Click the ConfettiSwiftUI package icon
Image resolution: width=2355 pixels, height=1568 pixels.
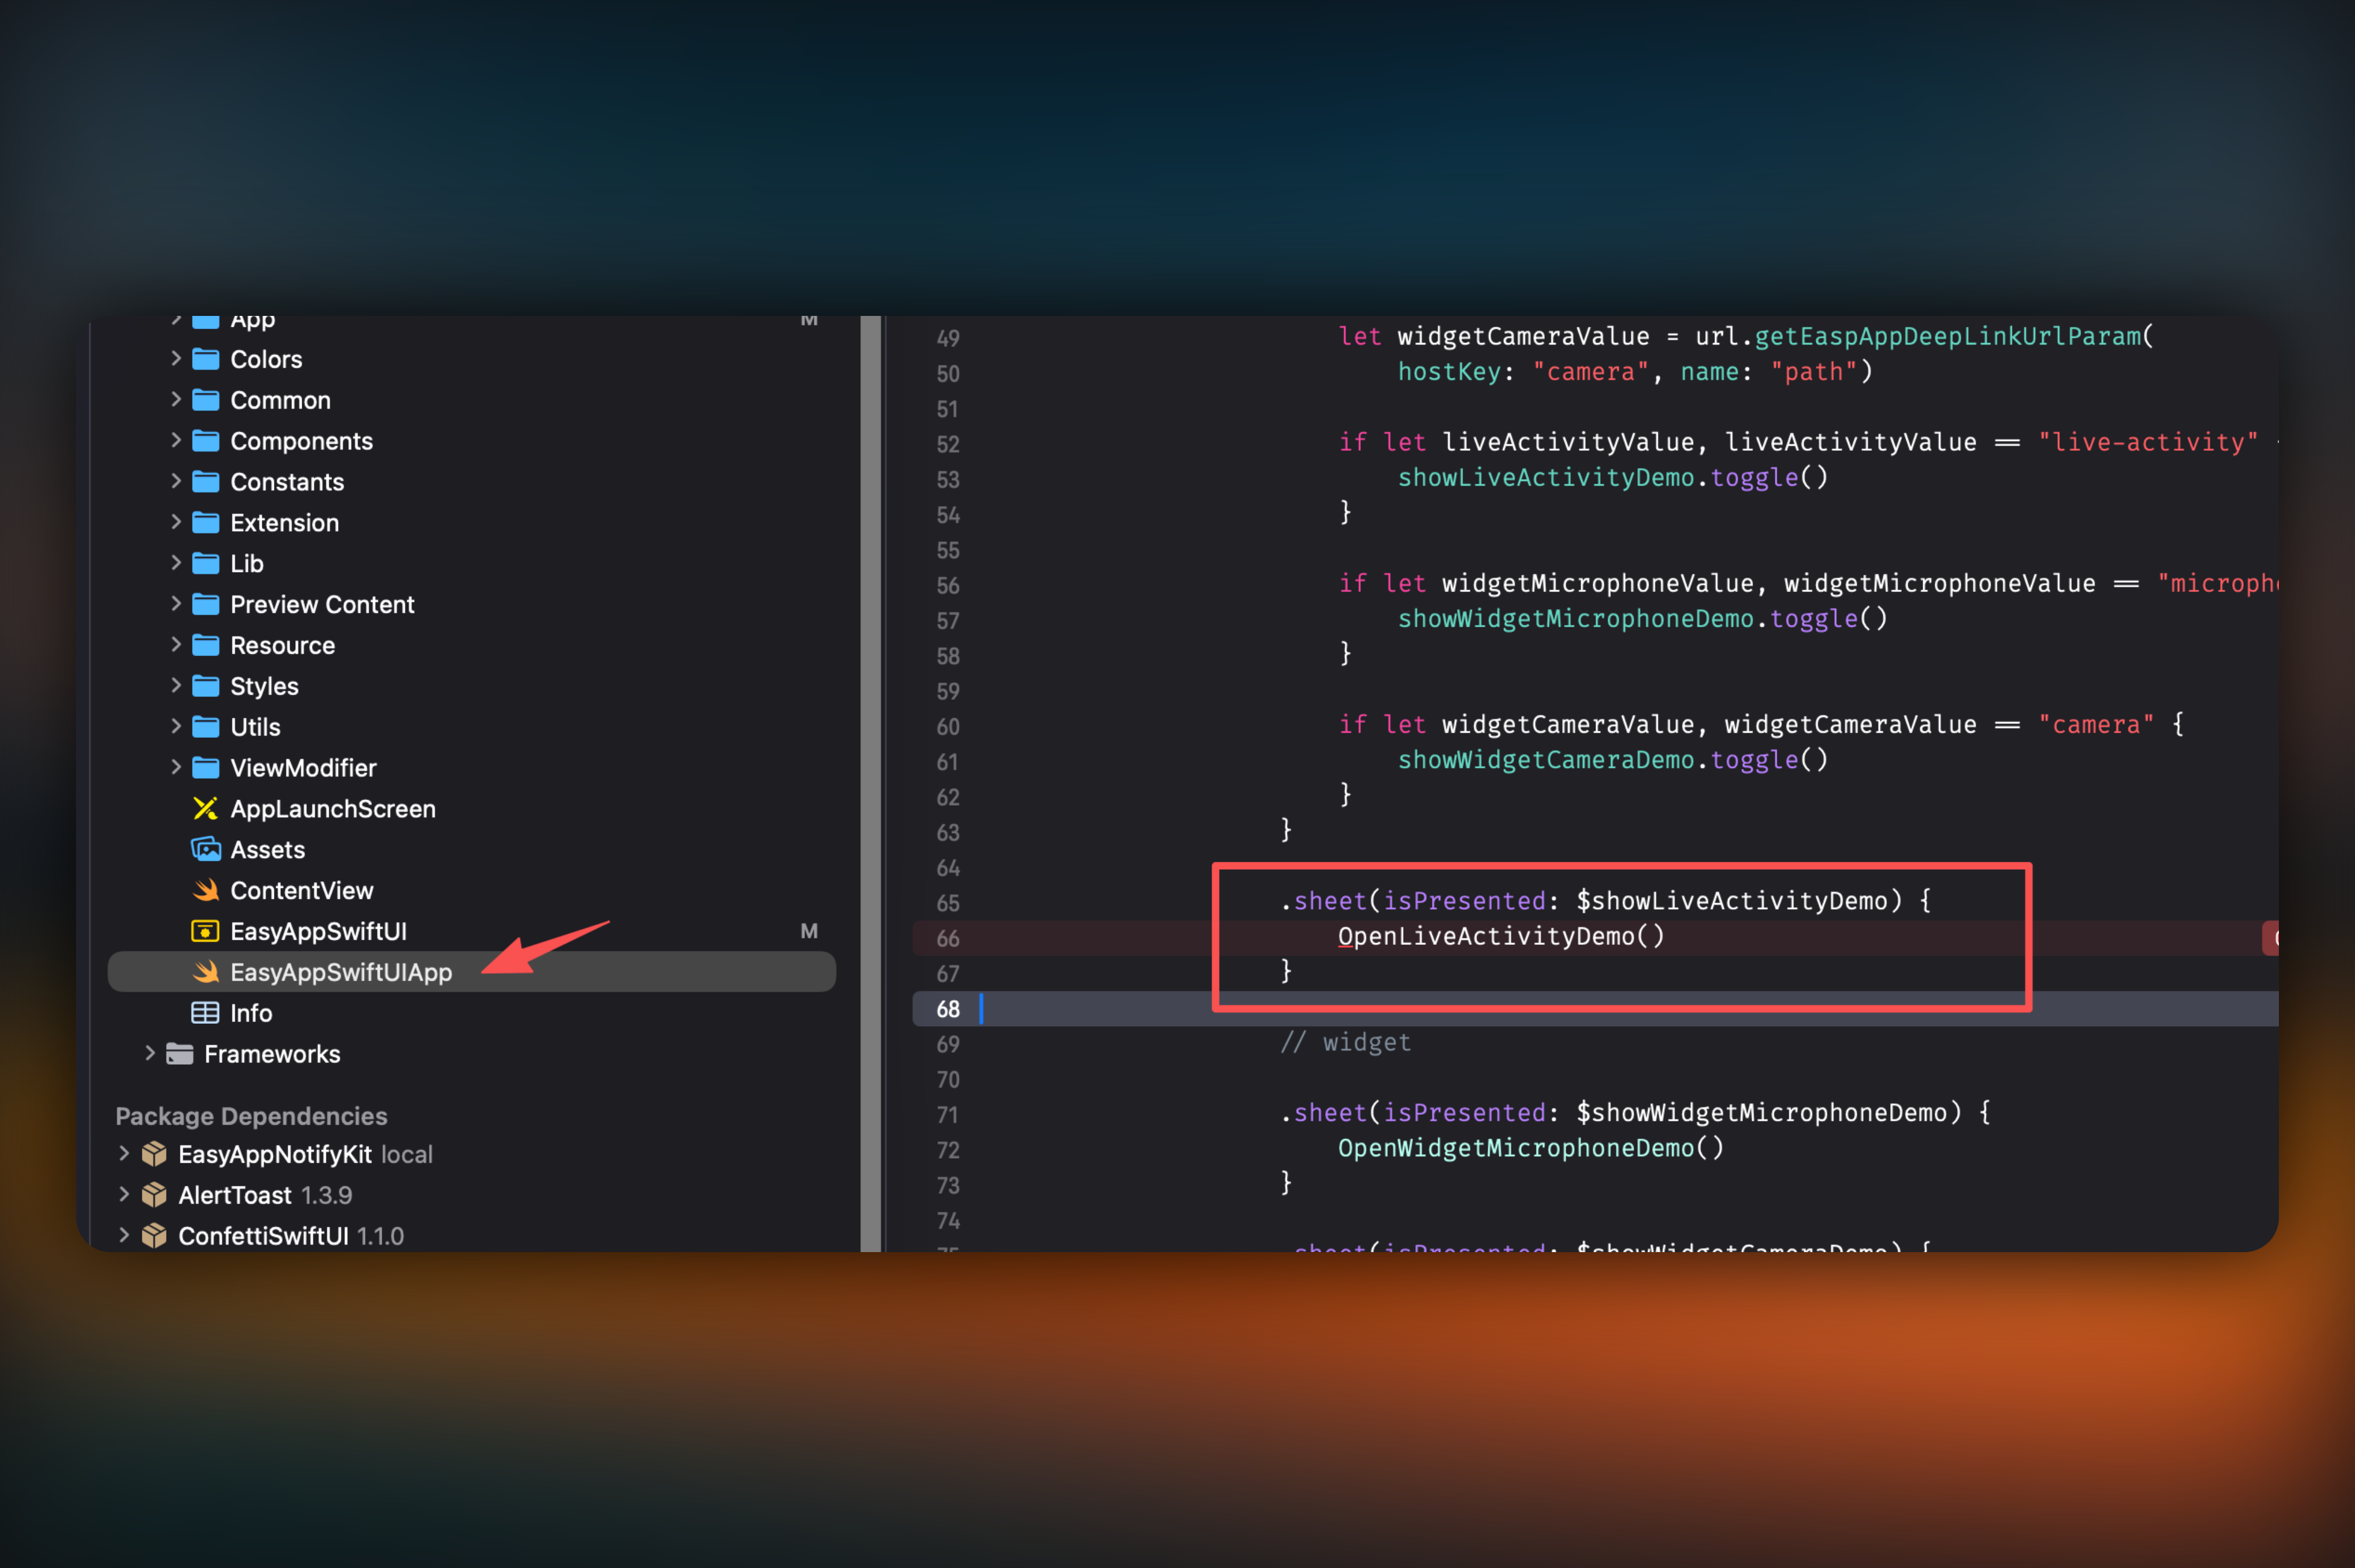click(x=155, y=1235)
